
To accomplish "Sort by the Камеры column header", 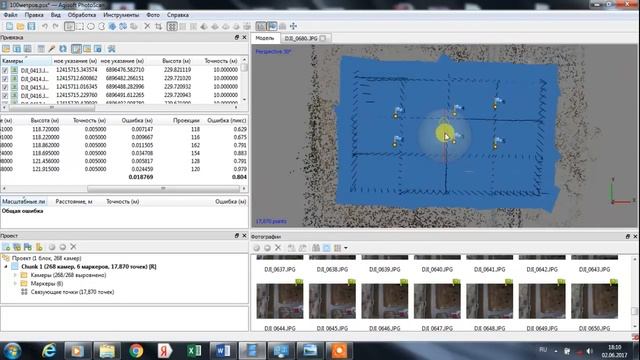I will pyautogui.click(x=26, y=61).
